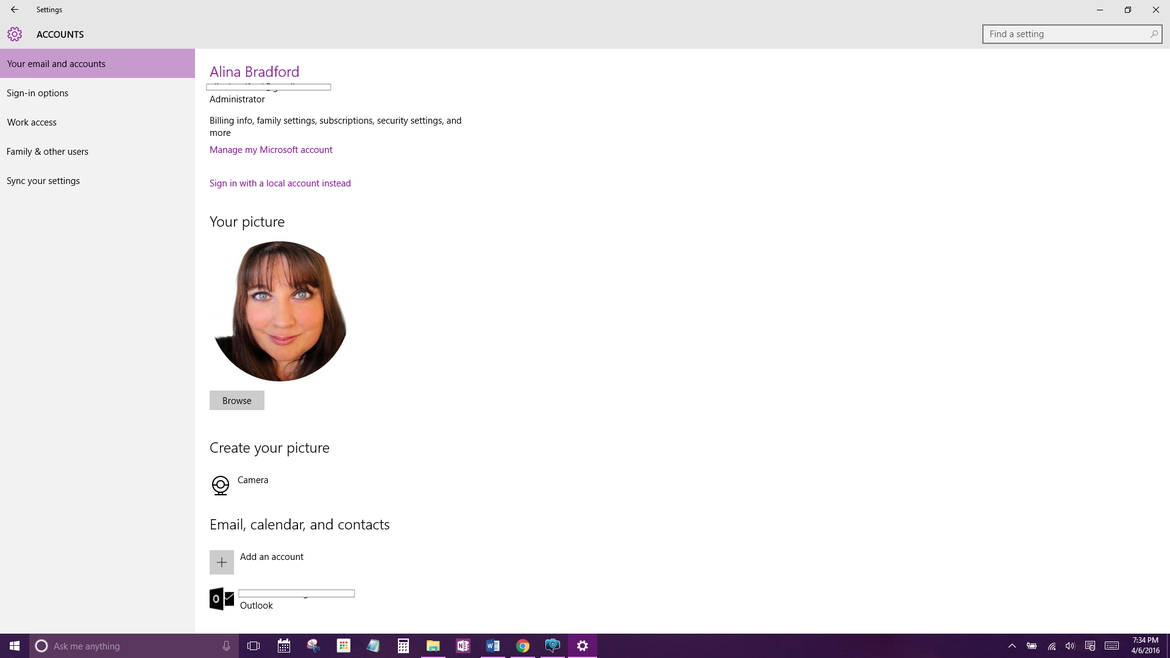This screenshot has height=658, width=1170.
Task: Open Family & other users settings
Action: [x=47, y=151]
